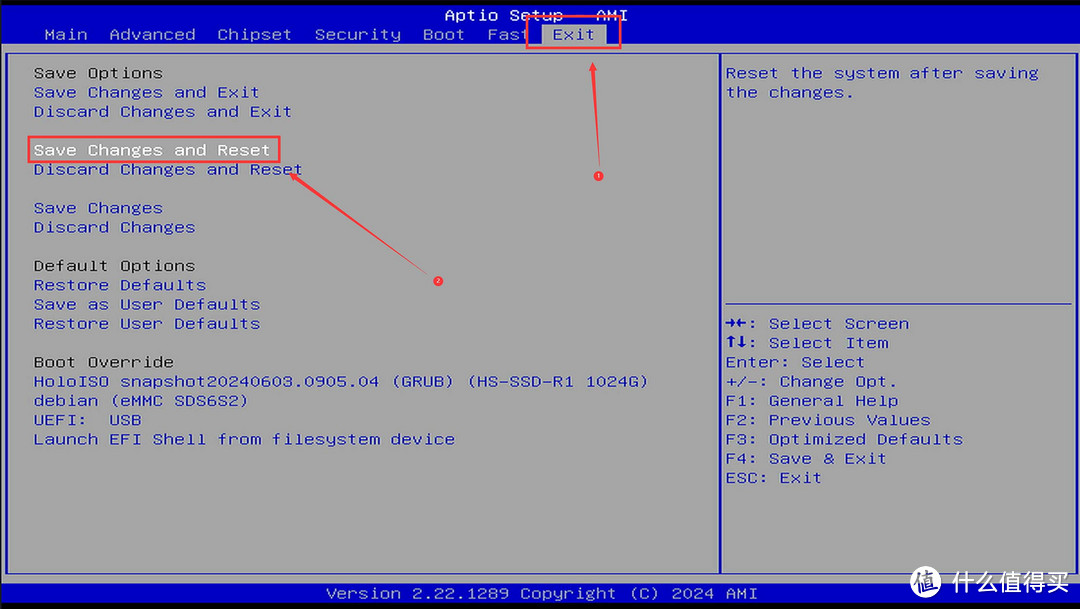The height and width of the screenshot is (609, 1080).
Task: Choose Restore User Defaults
Action: (147, 324)
